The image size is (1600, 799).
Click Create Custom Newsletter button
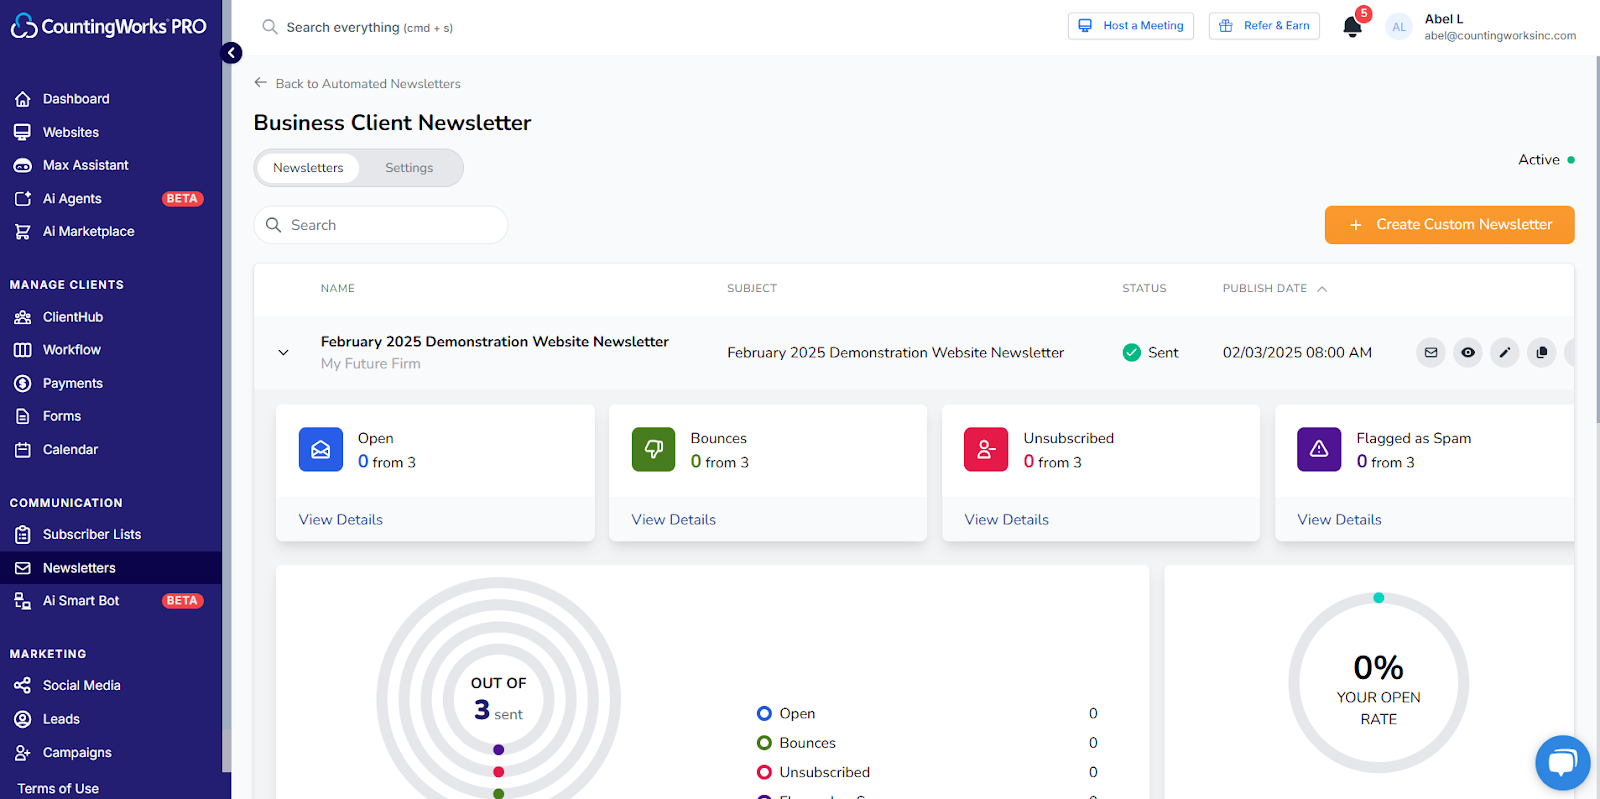click(x=1449, y=225)
